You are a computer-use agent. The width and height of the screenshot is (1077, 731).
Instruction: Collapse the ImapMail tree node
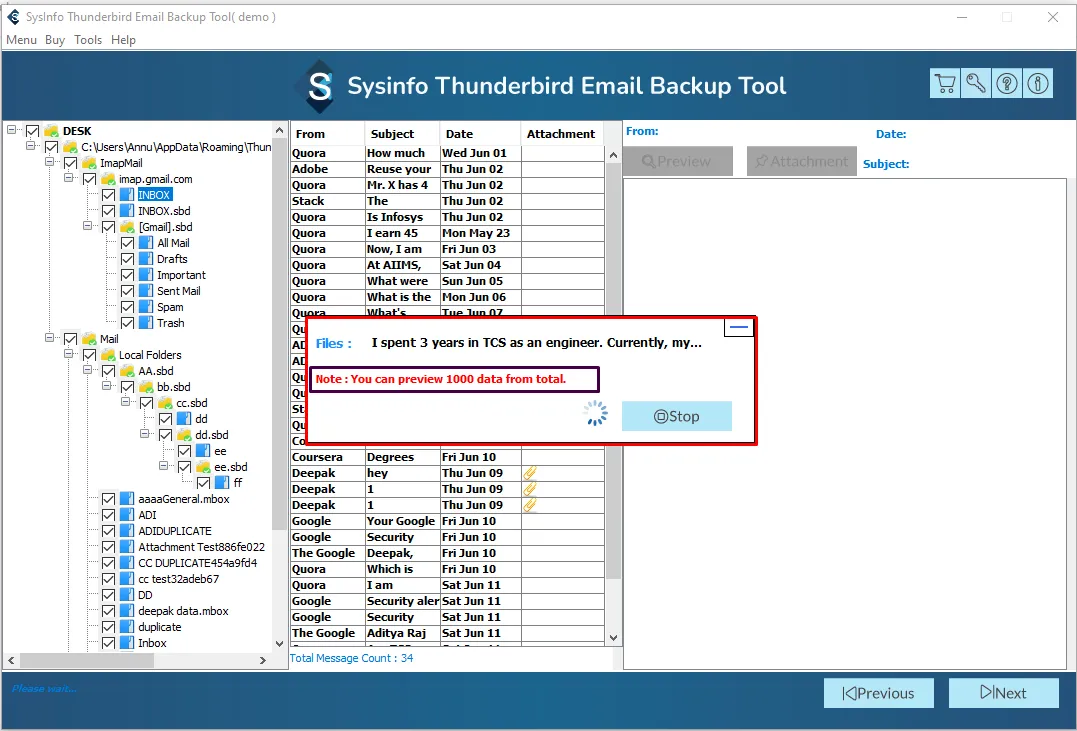50,163
